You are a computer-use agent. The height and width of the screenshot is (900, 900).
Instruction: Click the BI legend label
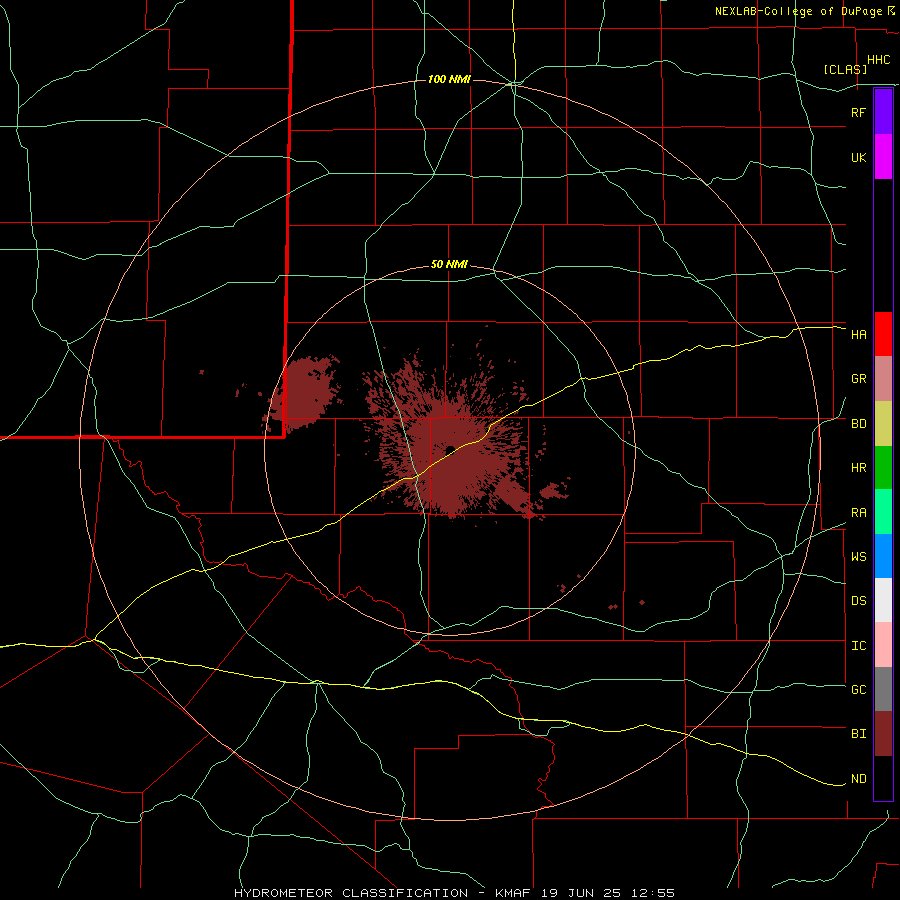coord(858,734)
